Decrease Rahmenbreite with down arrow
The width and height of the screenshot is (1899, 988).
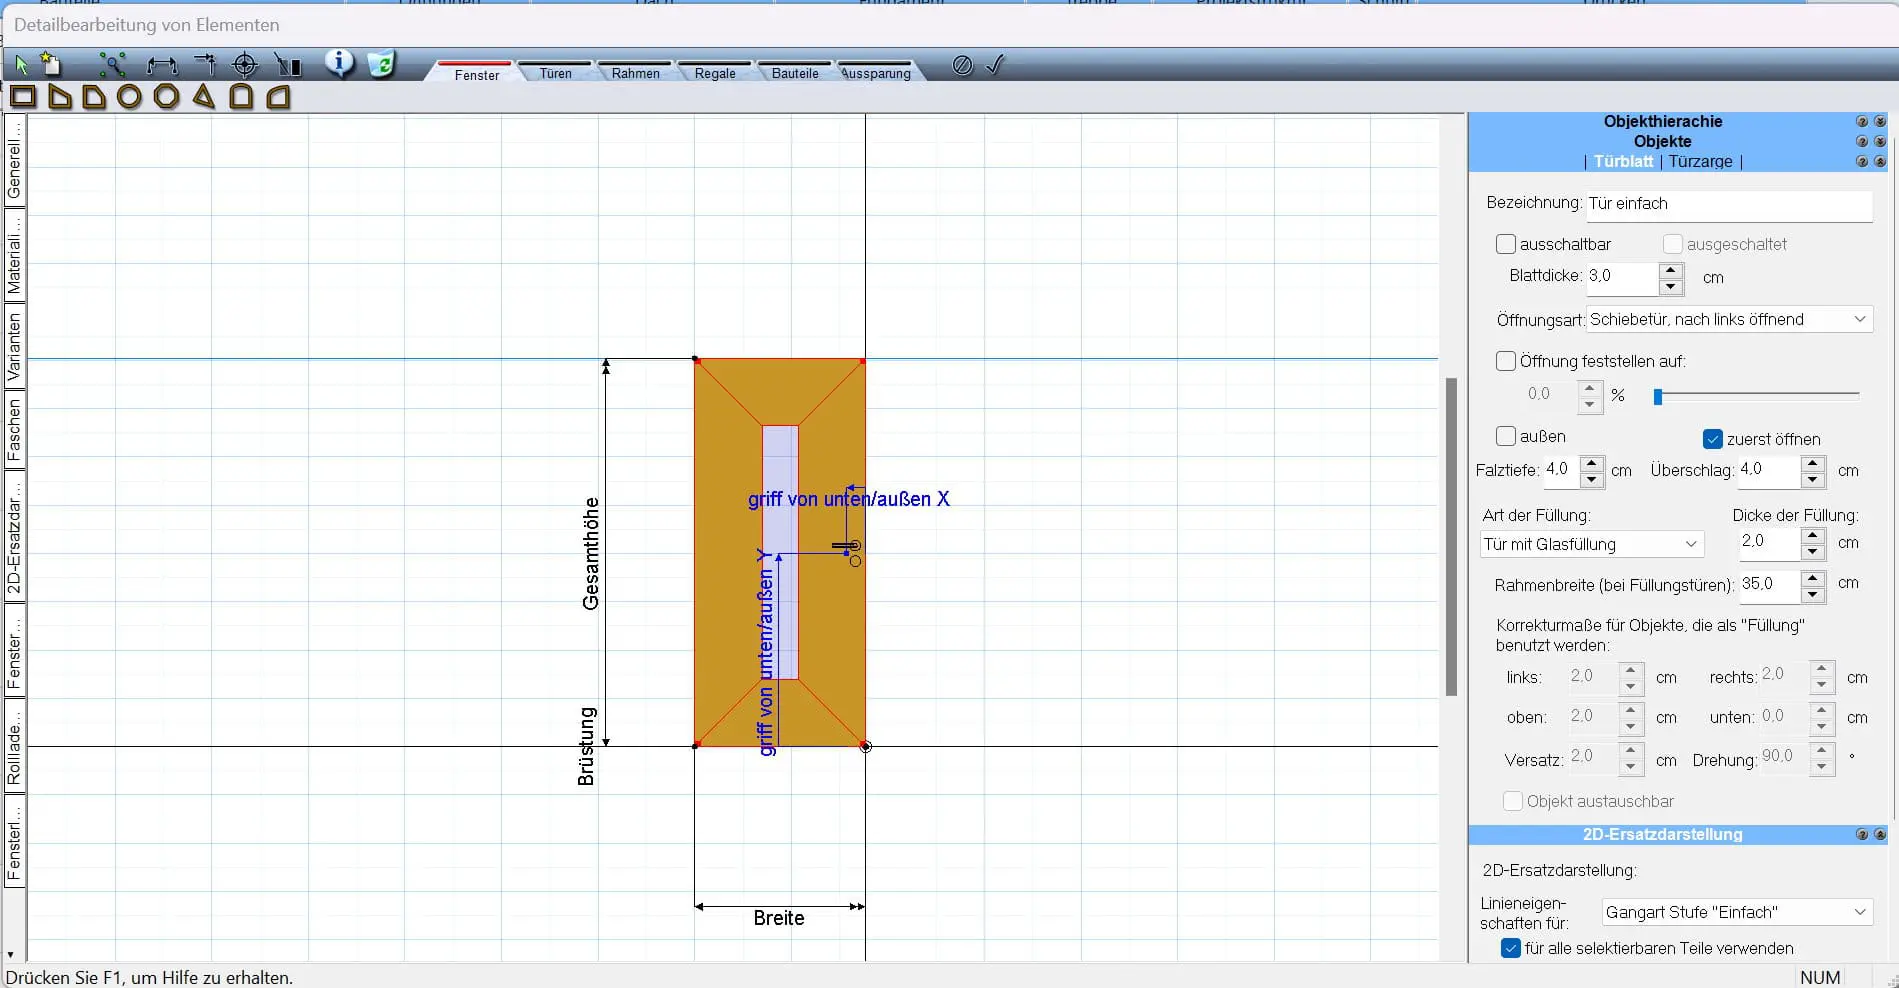click(1813, 594)
